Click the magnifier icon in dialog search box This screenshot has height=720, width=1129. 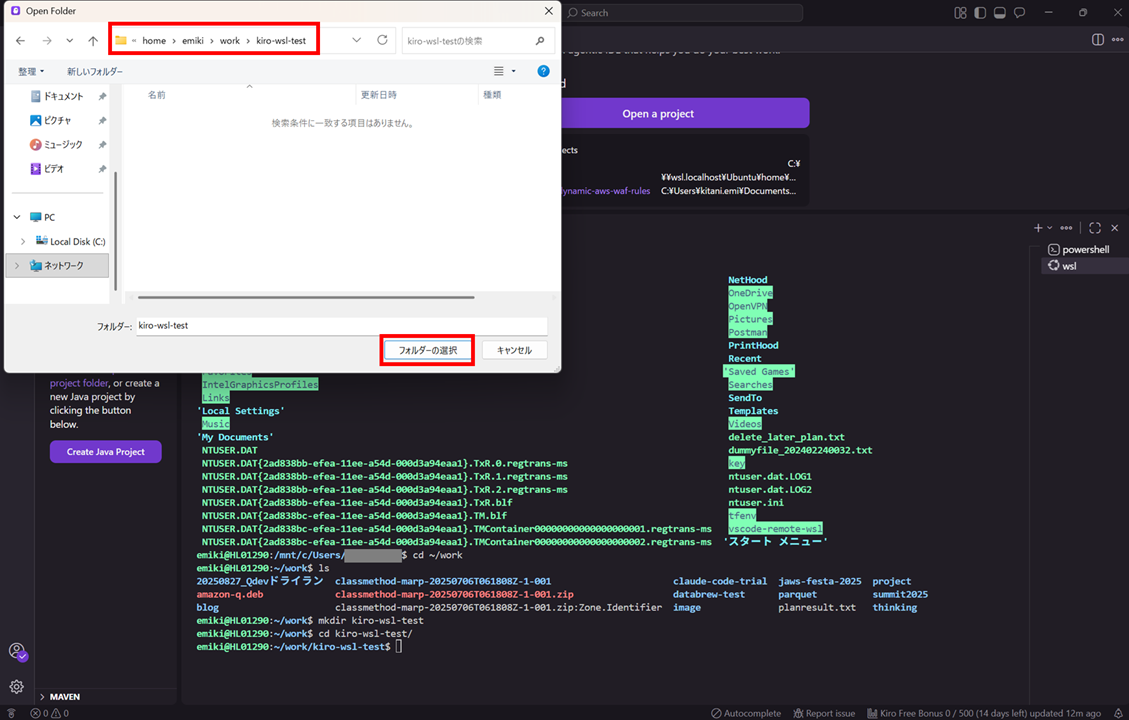(x=540, y=41)
